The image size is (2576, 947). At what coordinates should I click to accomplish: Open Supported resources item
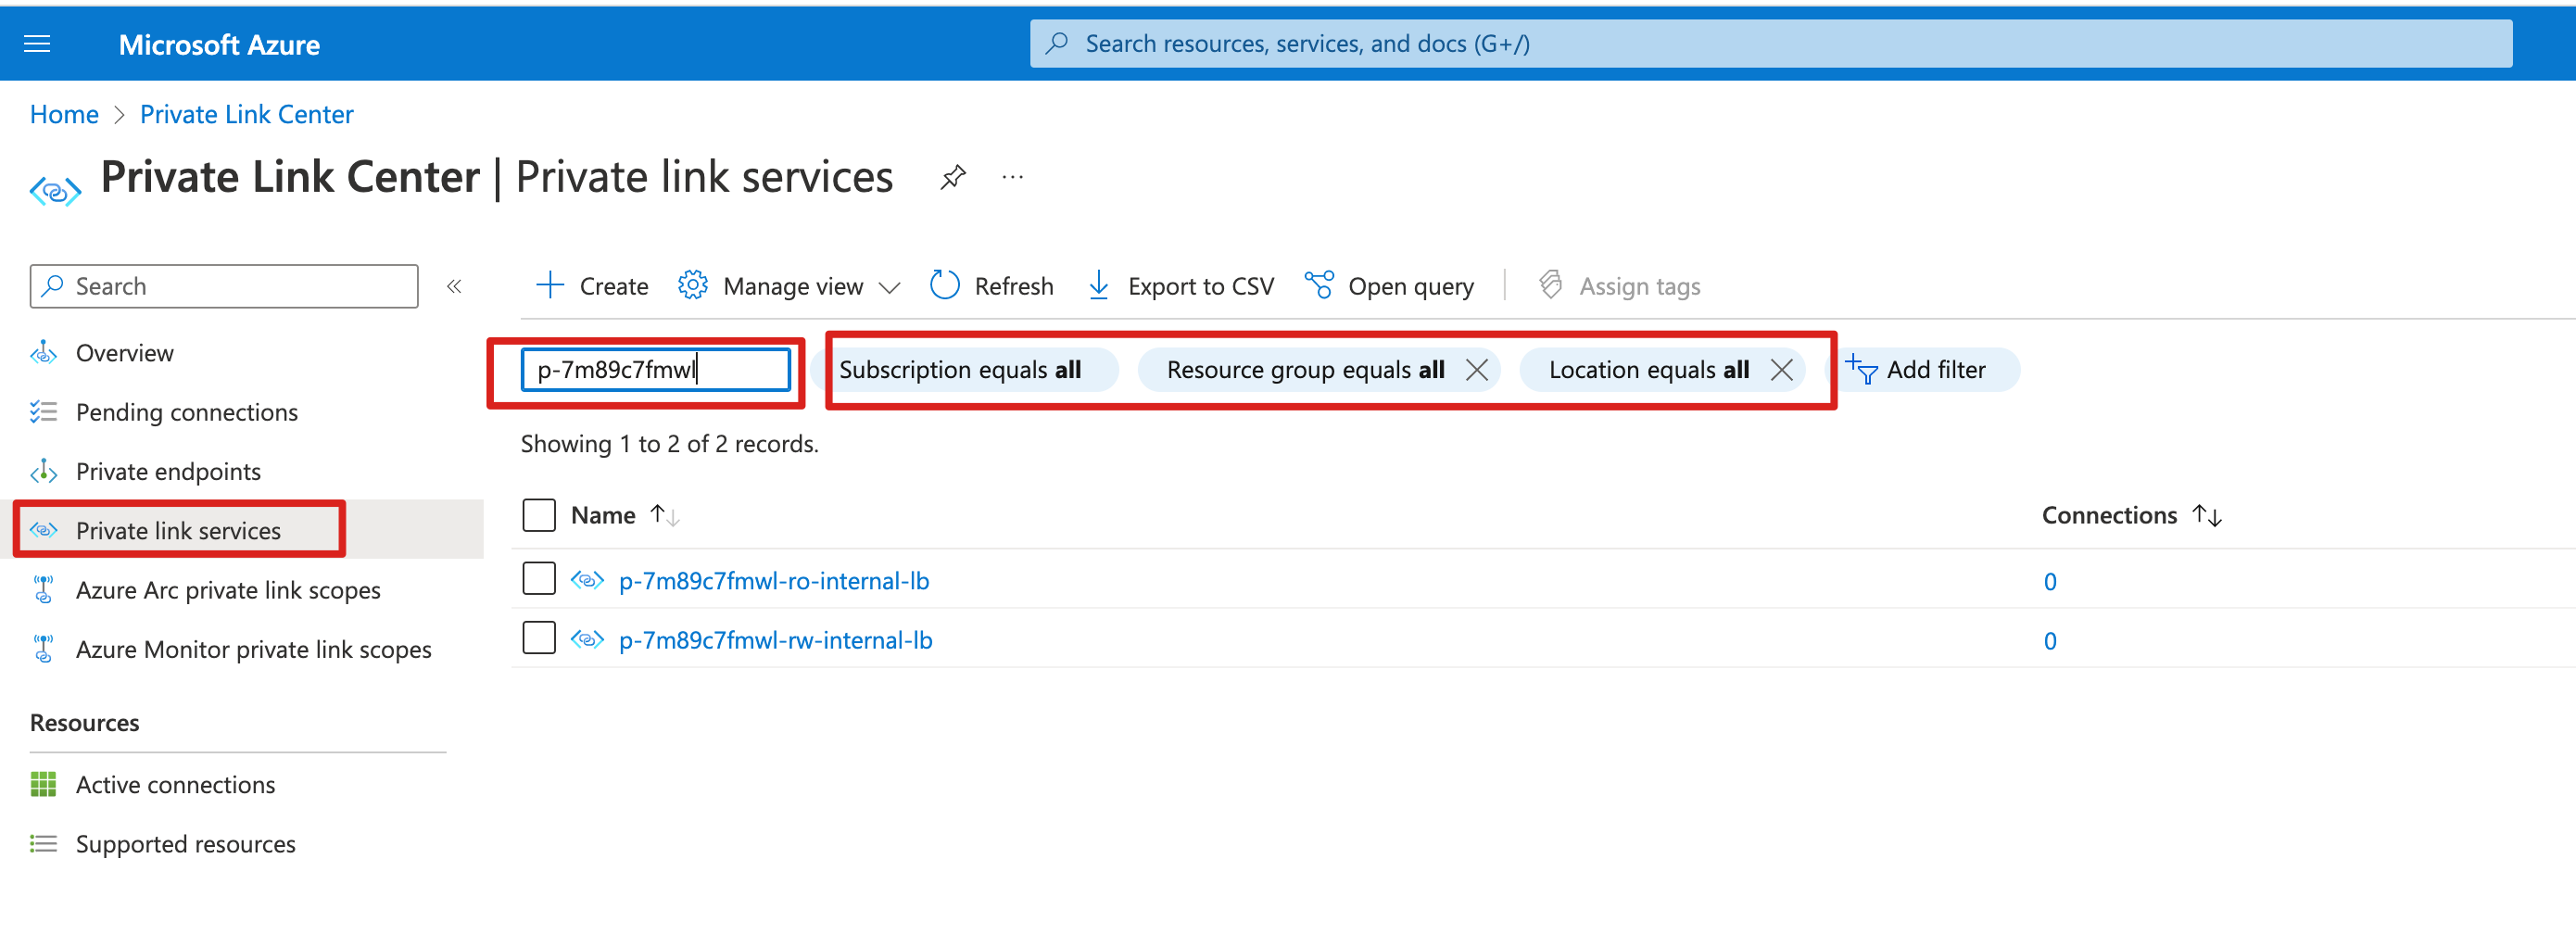tap(185, 843)
